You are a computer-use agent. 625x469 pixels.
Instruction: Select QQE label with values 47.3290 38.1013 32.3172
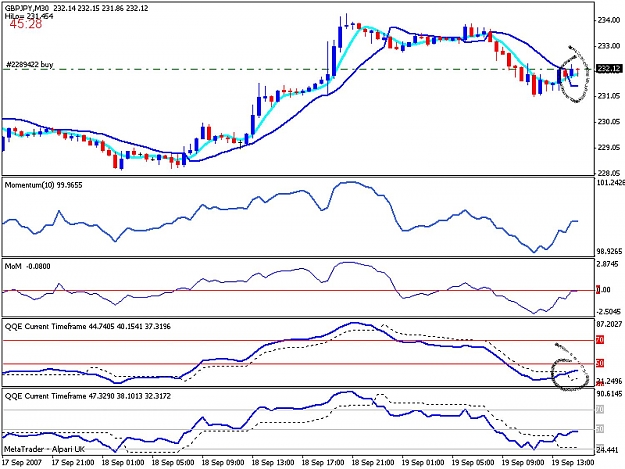(x=88, y=396)
